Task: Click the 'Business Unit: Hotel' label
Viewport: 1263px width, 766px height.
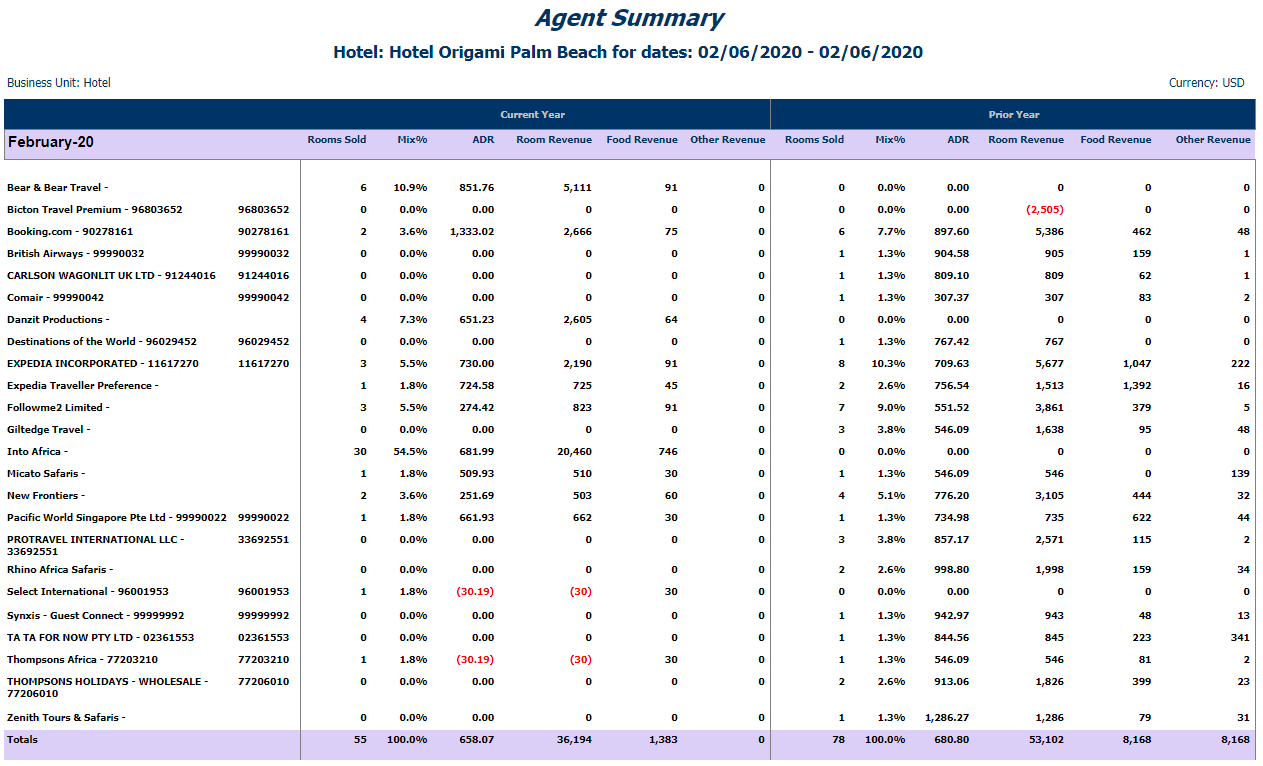Action: 59,83
